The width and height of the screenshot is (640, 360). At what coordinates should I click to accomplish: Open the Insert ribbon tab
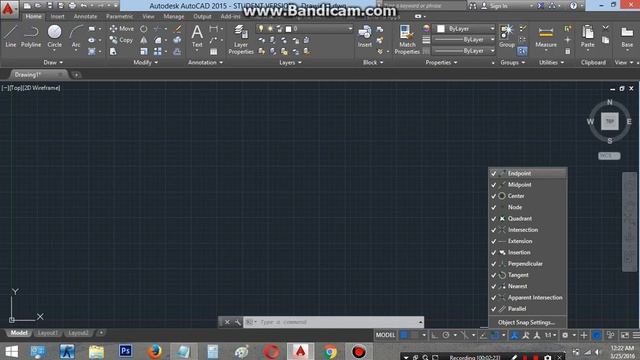coord(58,16)
